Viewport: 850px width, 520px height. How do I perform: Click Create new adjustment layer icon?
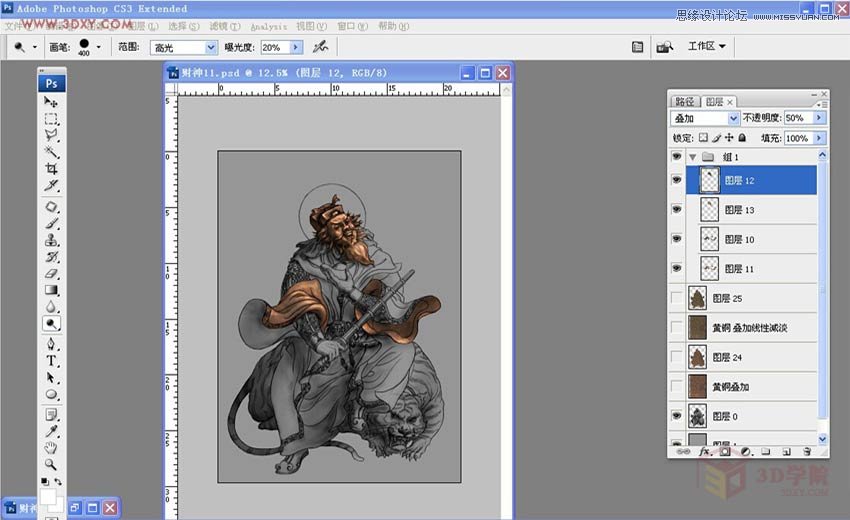pos(746,451)
